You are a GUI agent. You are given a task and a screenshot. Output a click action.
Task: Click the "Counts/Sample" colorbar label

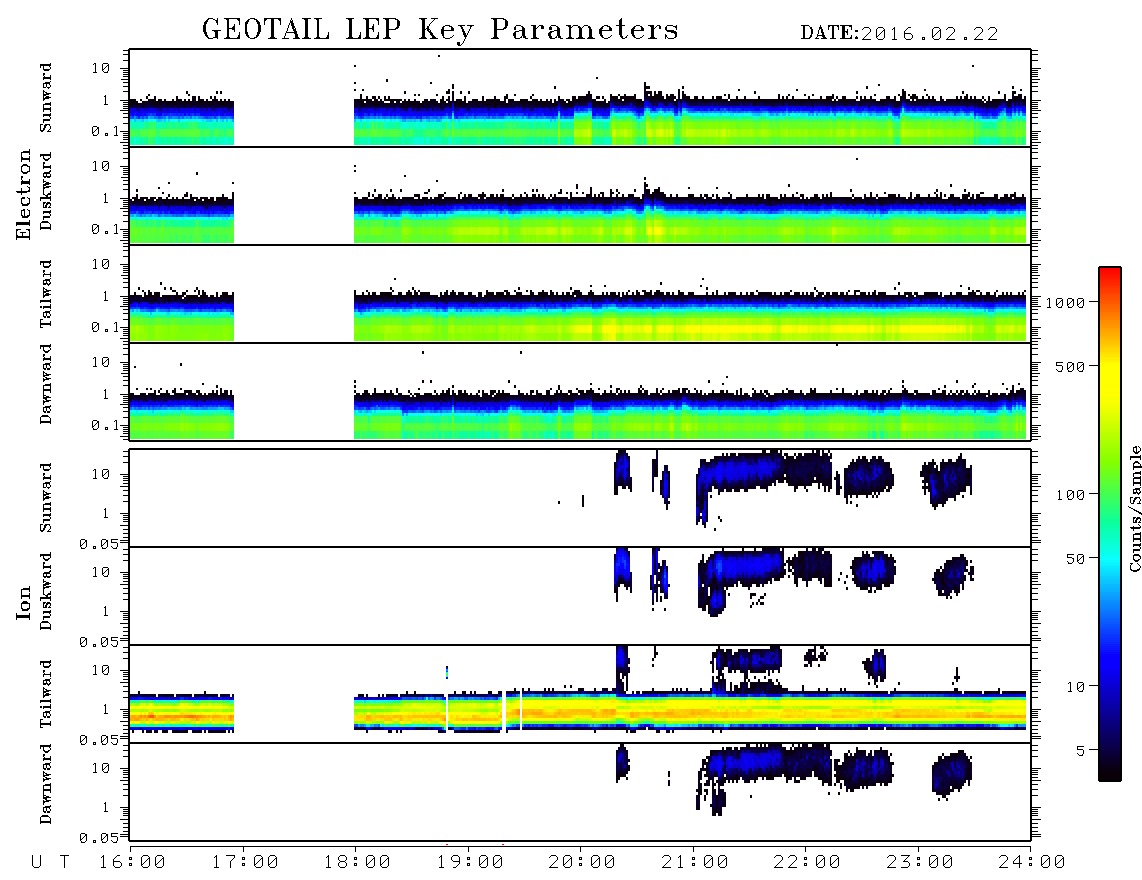click(1135, 508)
